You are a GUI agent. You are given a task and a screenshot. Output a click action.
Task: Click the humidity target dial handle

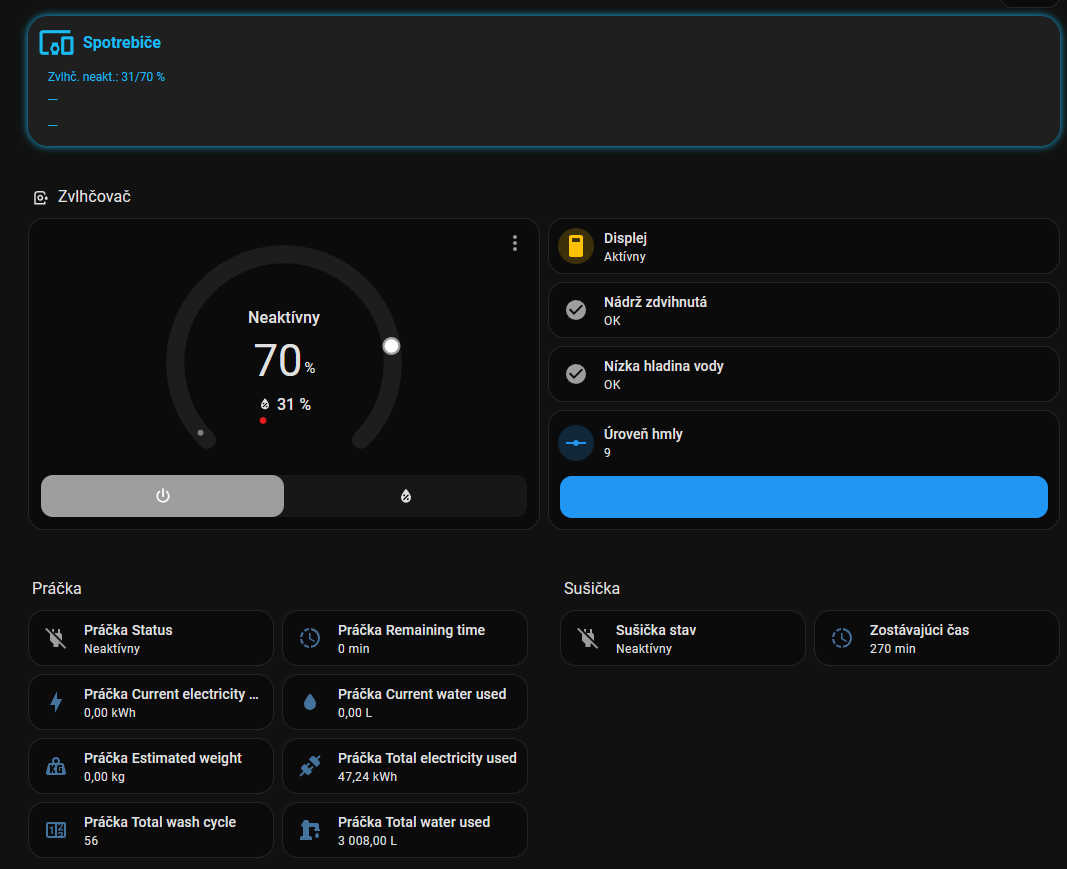391,346
